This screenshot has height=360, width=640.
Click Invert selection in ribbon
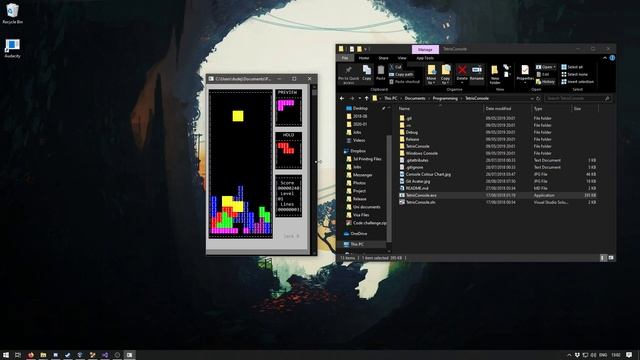click(578, 82)
